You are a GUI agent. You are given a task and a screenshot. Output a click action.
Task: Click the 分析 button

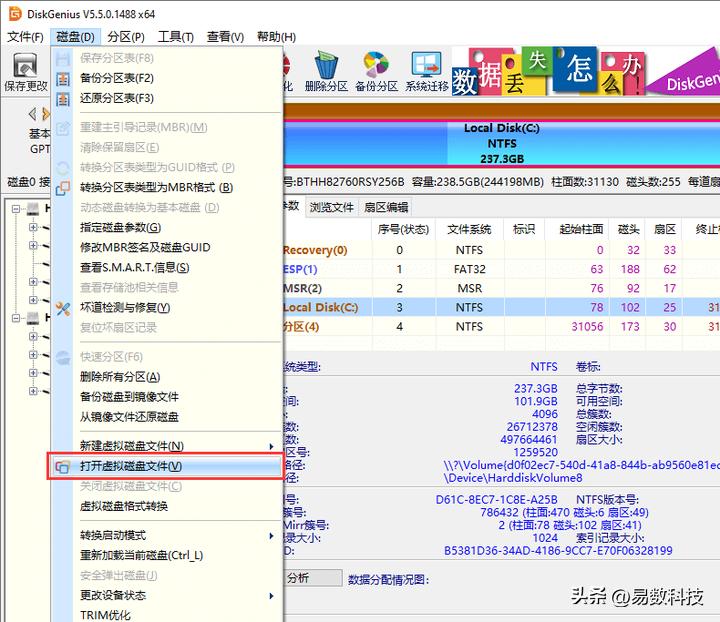[313, 578]
